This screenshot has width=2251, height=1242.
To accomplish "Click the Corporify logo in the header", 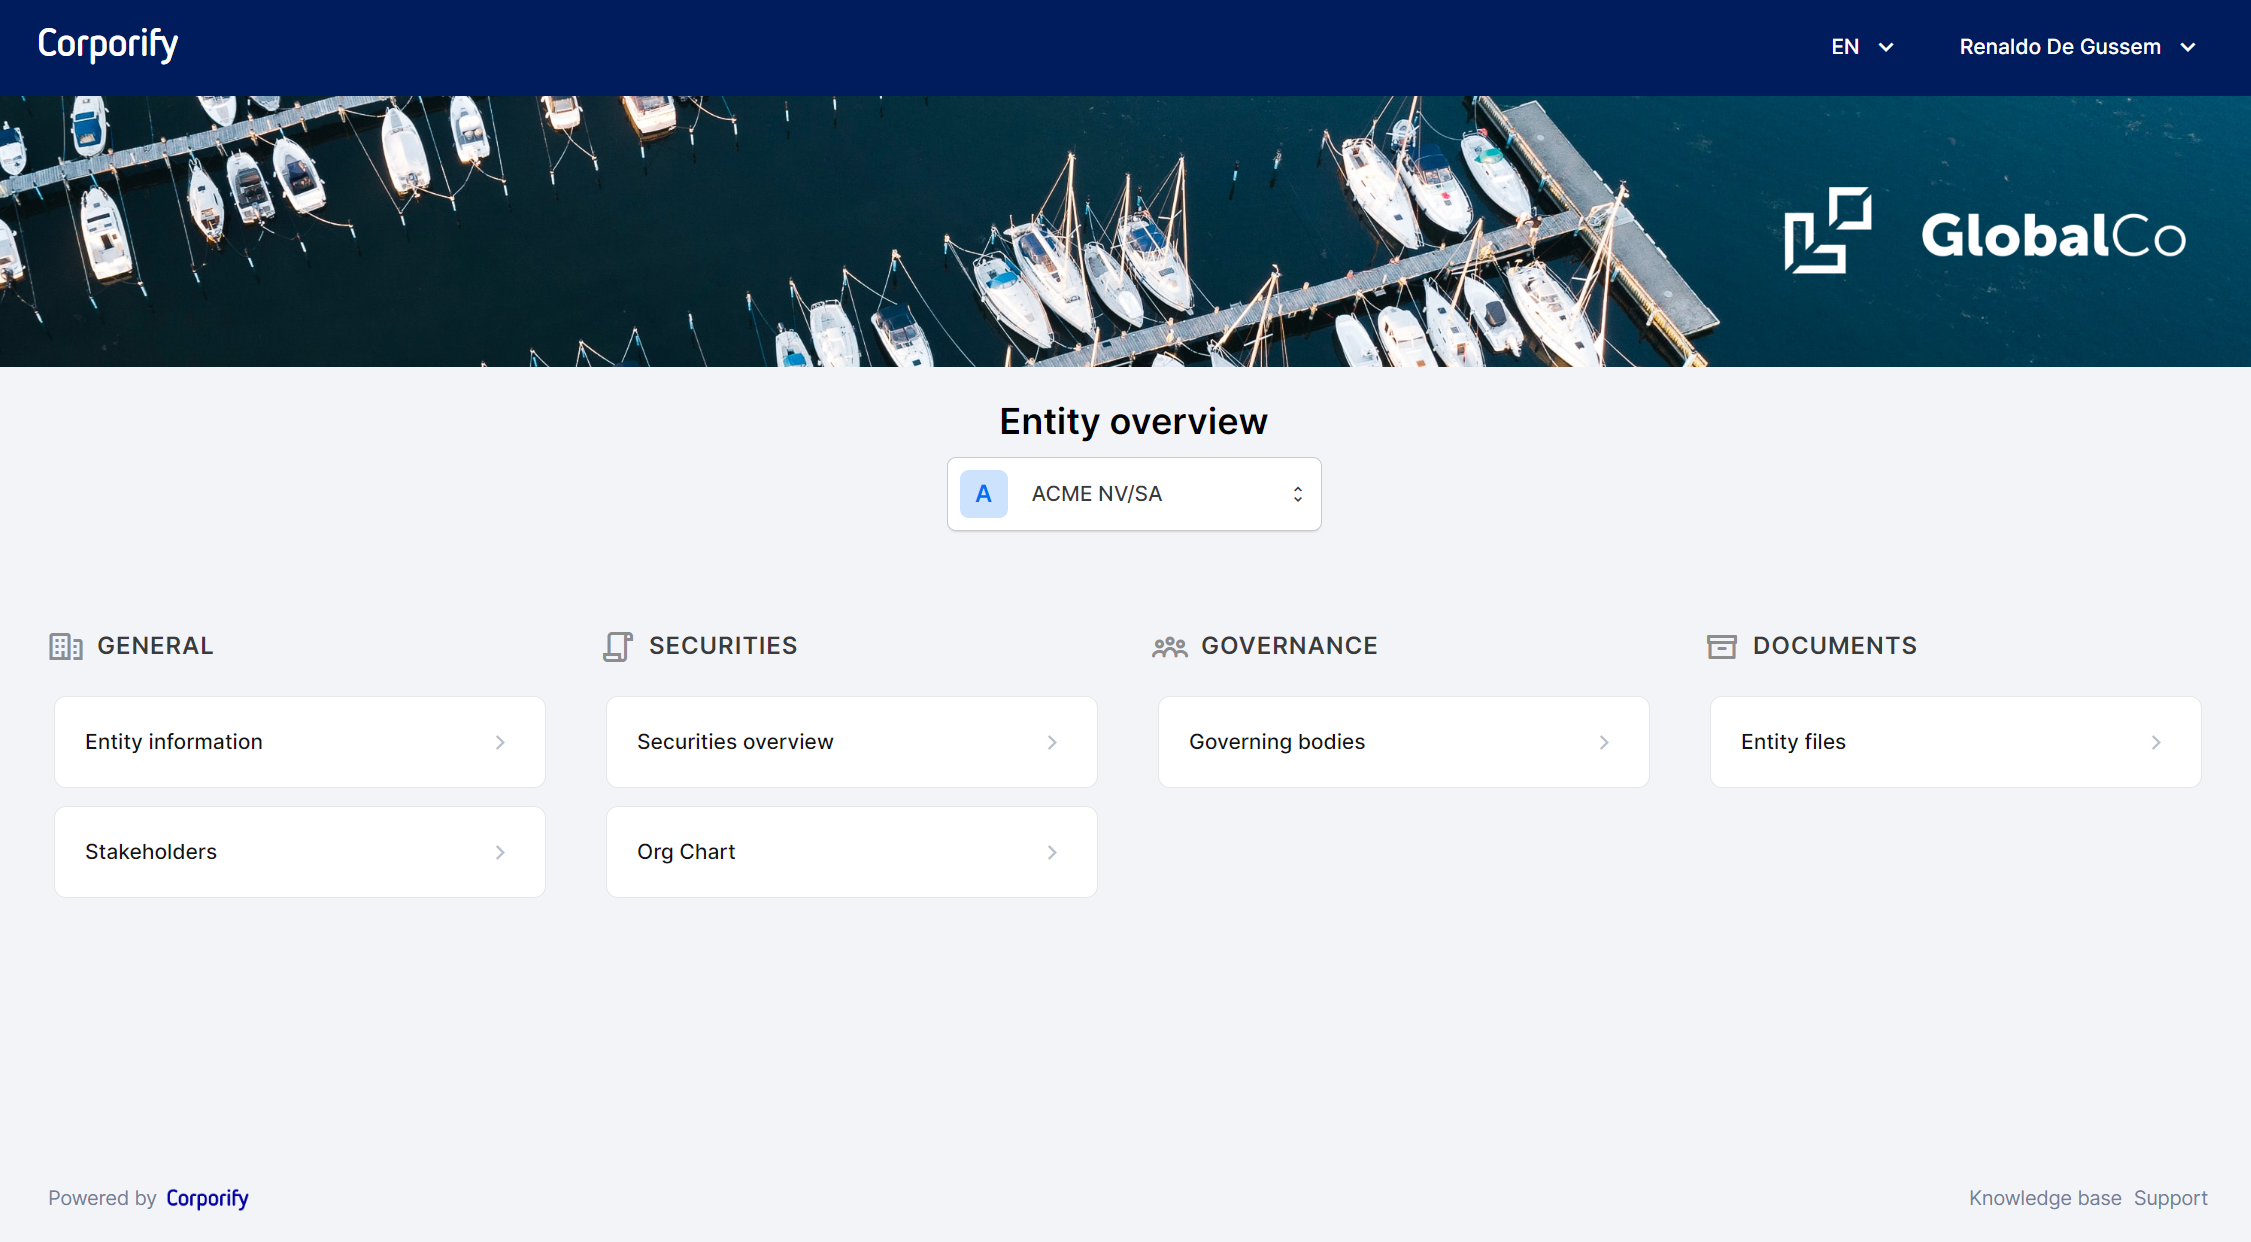I will 107,45.
